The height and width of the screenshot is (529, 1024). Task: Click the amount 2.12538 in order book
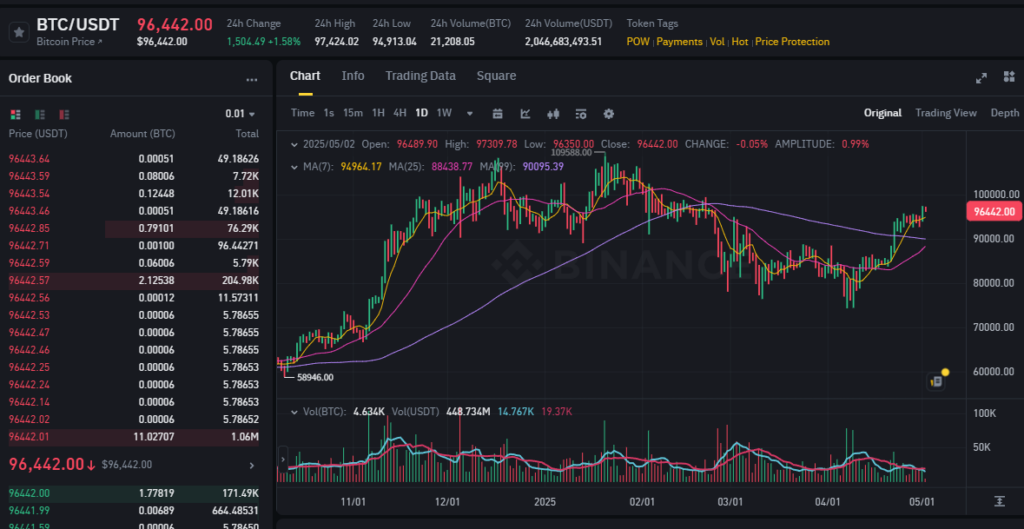click(x=157, y=281)
